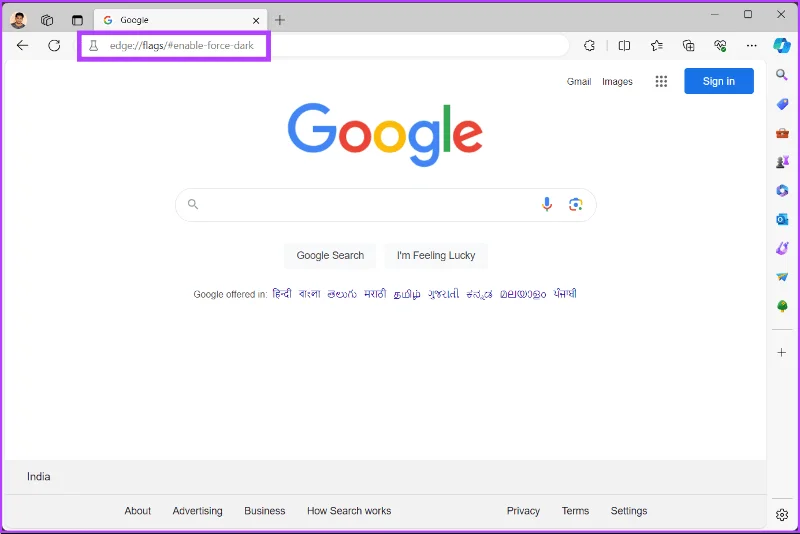Open the About footer link
This screenshot has height=534, width=800.
click(138, 511)
